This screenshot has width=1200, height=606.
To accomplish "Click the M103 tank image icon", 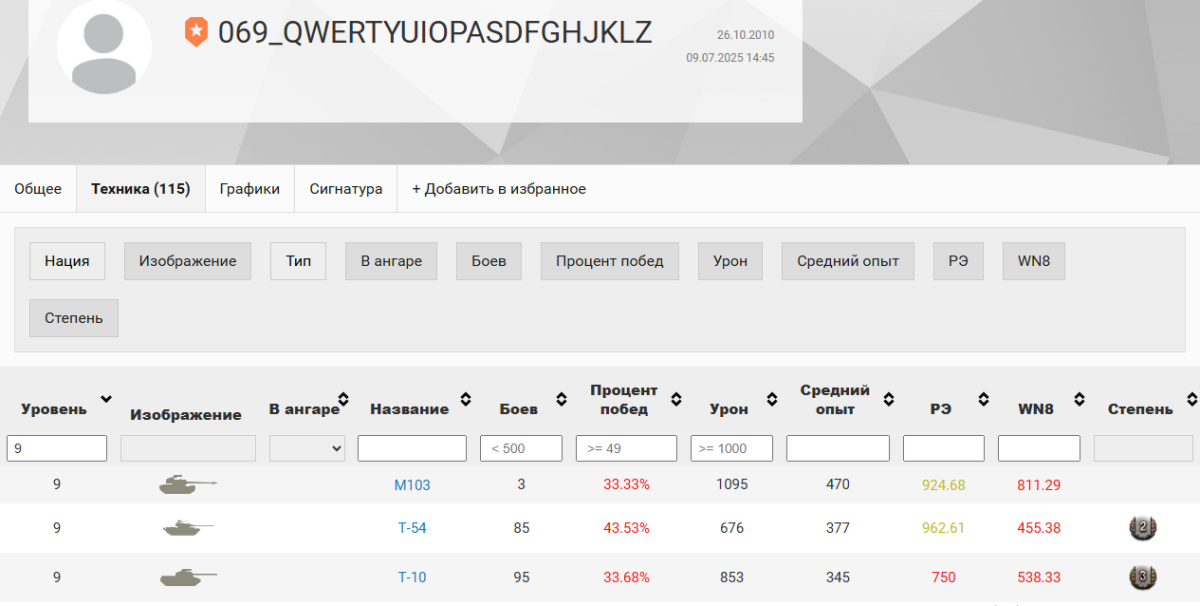I will click(187, 485).
